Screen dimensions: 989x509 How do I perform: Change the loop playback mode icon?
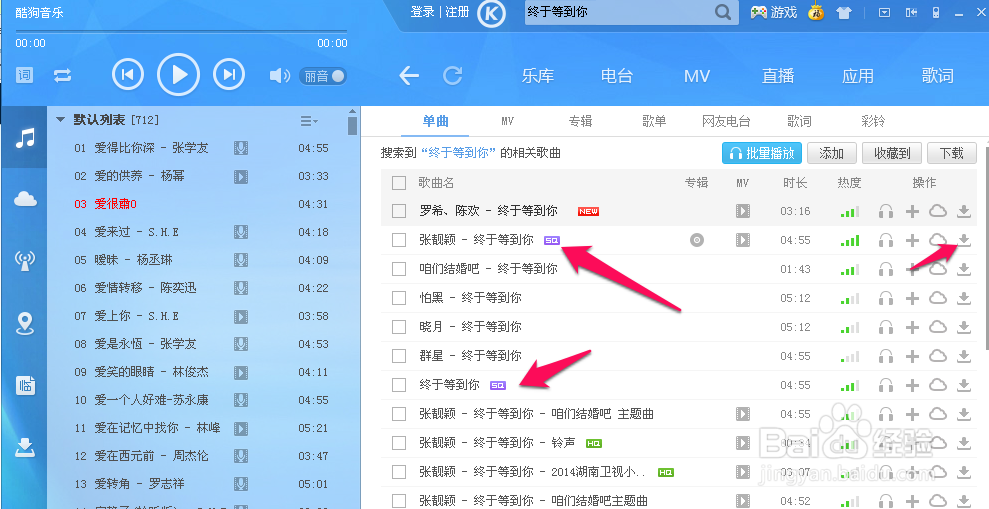(x=62, y=76)
